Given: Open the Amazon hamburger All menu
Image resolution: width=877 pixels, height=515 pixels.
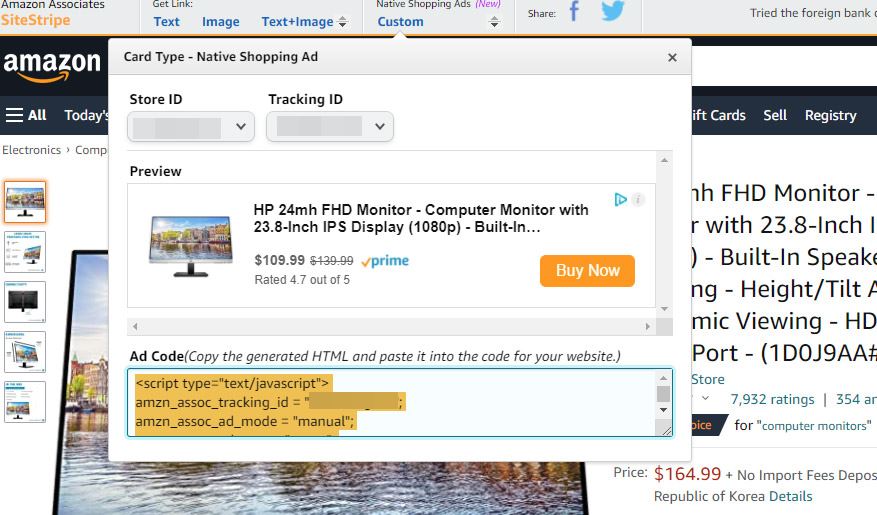Looking at the screenshot, I should (x=26, y=115).
